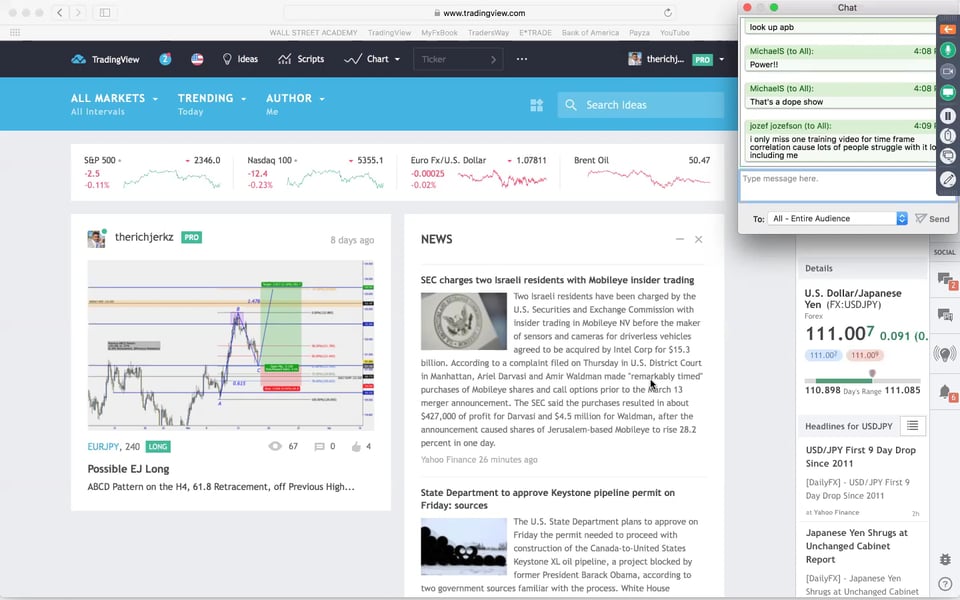Open the MyFxBook bookmark
Screen dimensions: 960x600
(x=439, y=32)
